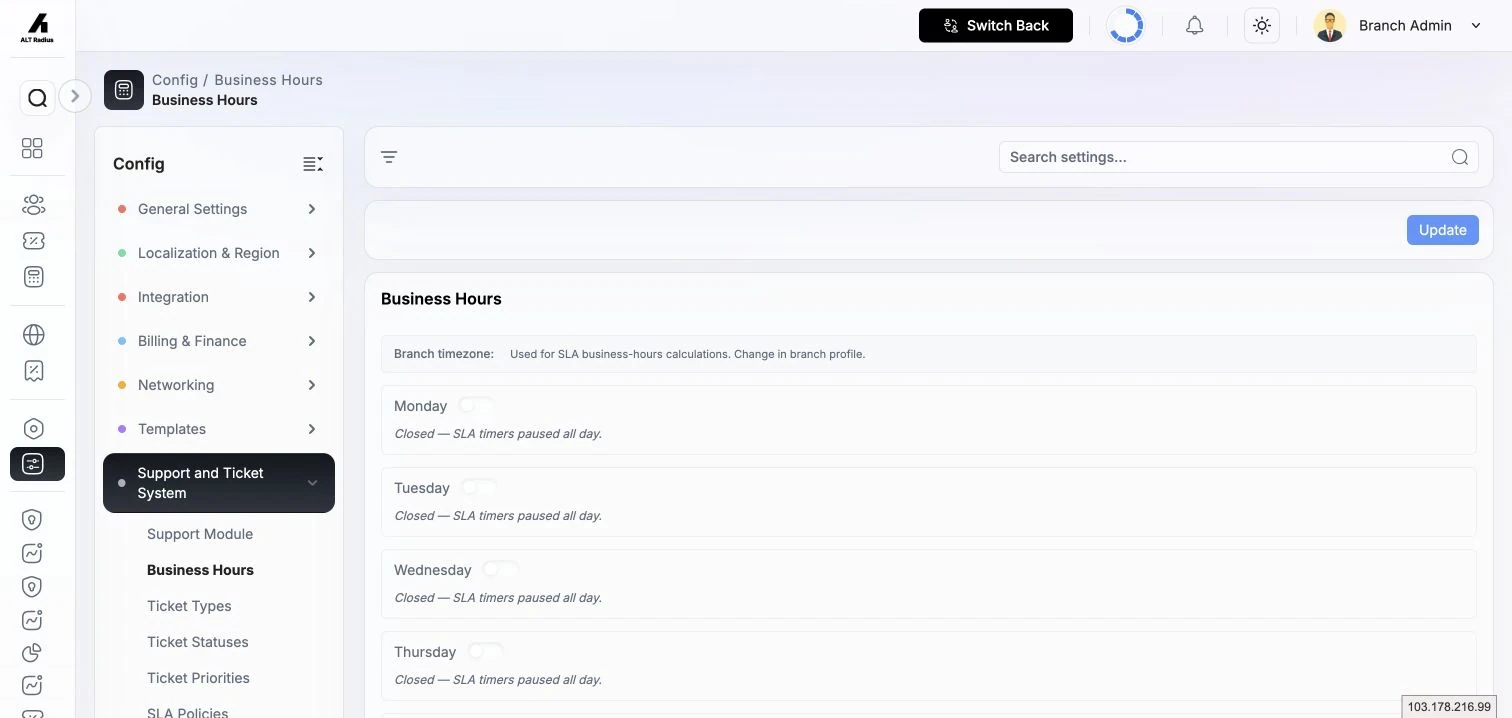Select Business Hours in the Config submenu
The height and width of the screenshot is (718, 1512).
(200, 570)
